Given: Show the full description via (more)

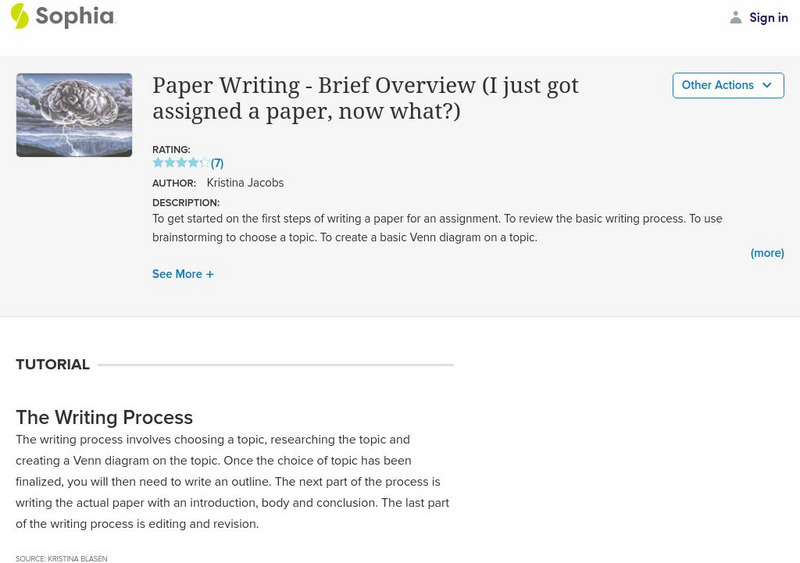Looking at the screenshot, I should [767, 253].
